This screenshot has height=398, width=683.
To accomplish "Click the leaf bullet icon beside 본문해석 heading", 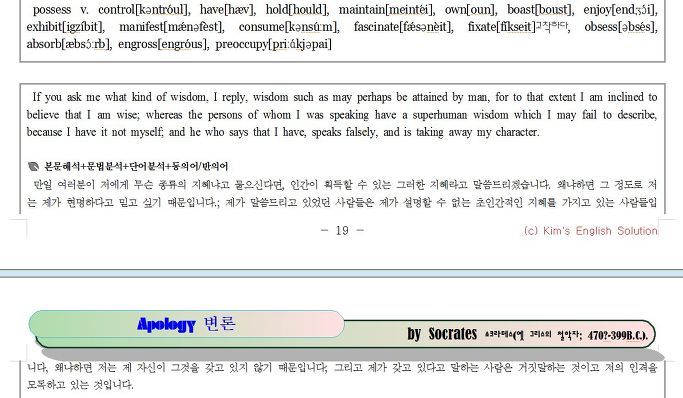I will tap(34, 166).
